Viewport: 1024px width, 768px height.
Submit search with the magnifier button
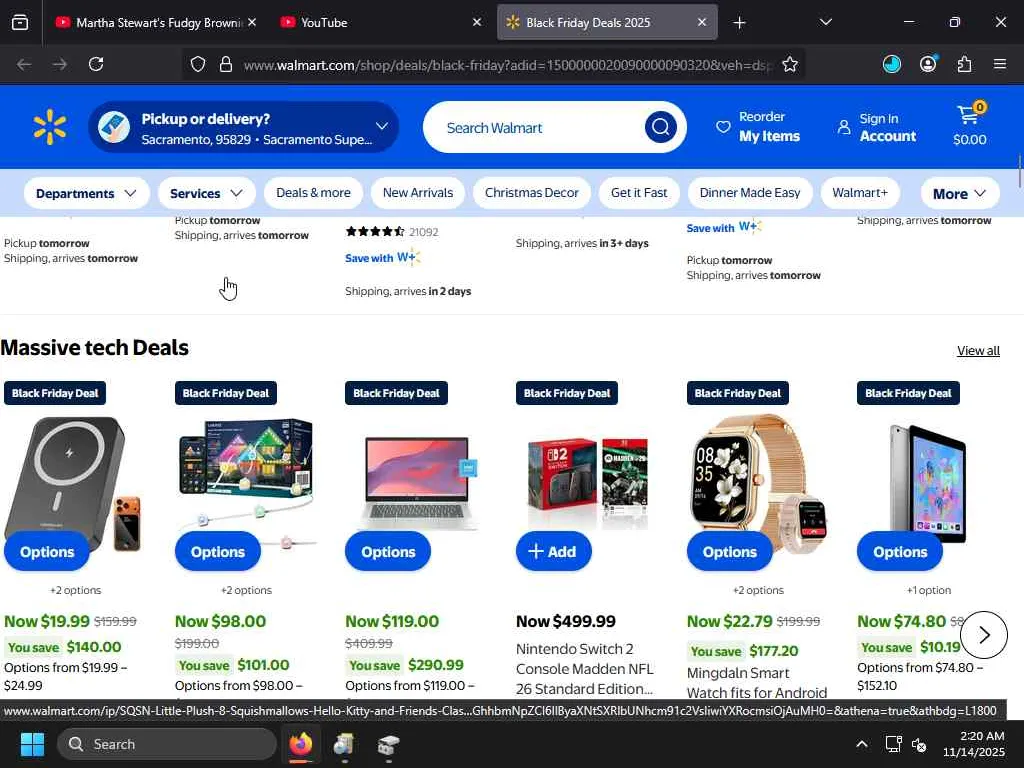[x=660, y=127]
